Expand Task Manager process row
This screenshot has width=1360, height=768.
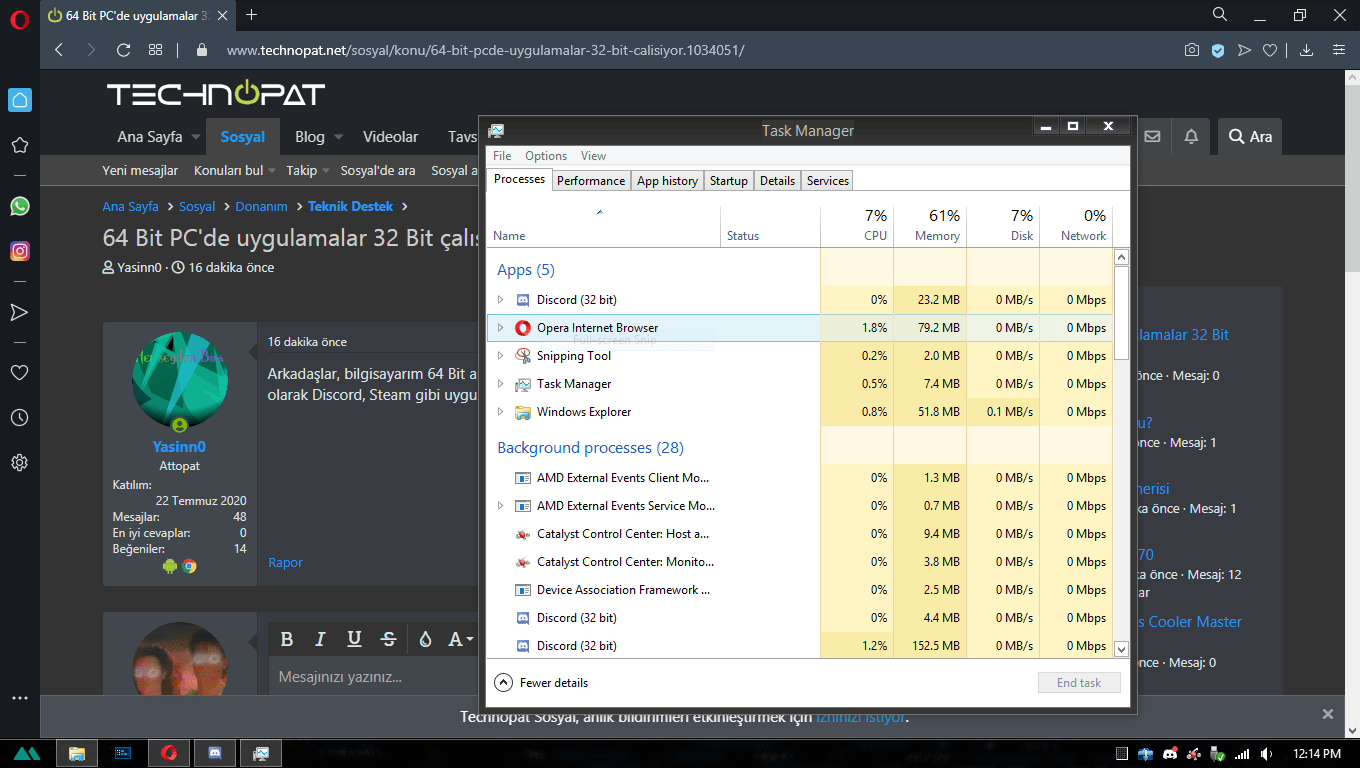tap(501, 384)
